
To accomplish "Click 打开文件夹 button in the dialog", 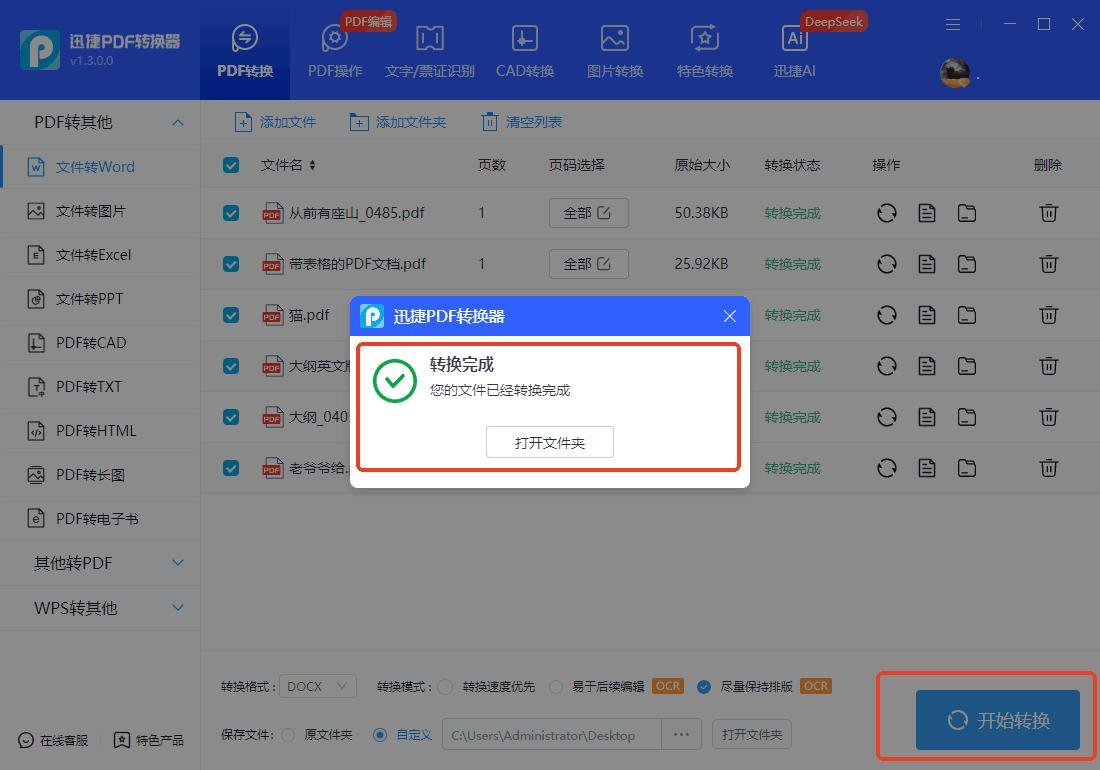I will click(x=549, y=442).
